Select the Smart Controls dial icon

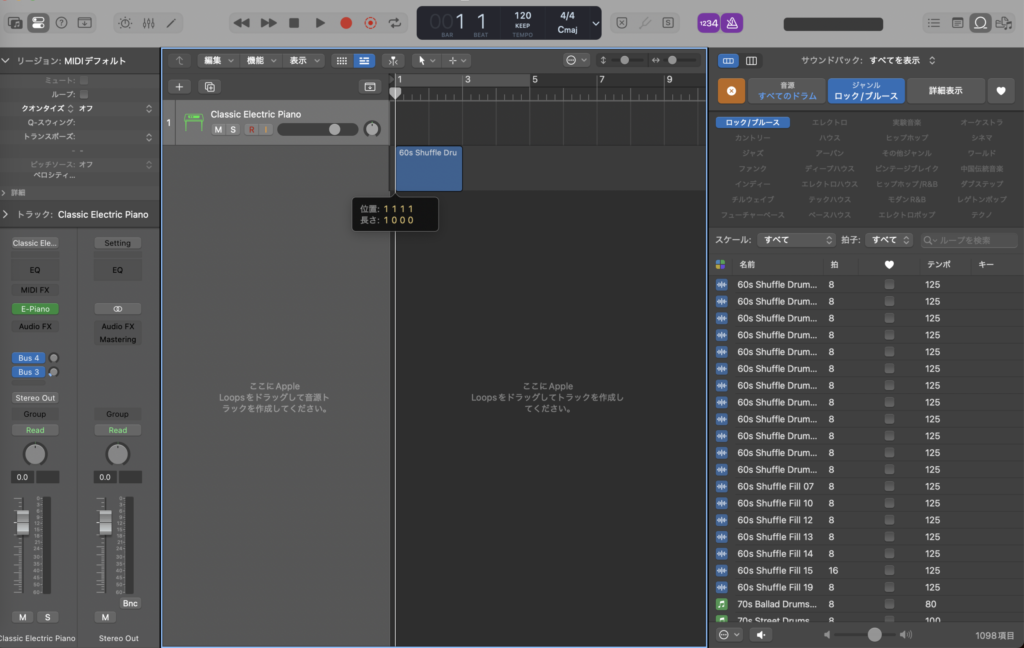pyautogui.click(x=125, y=21)
